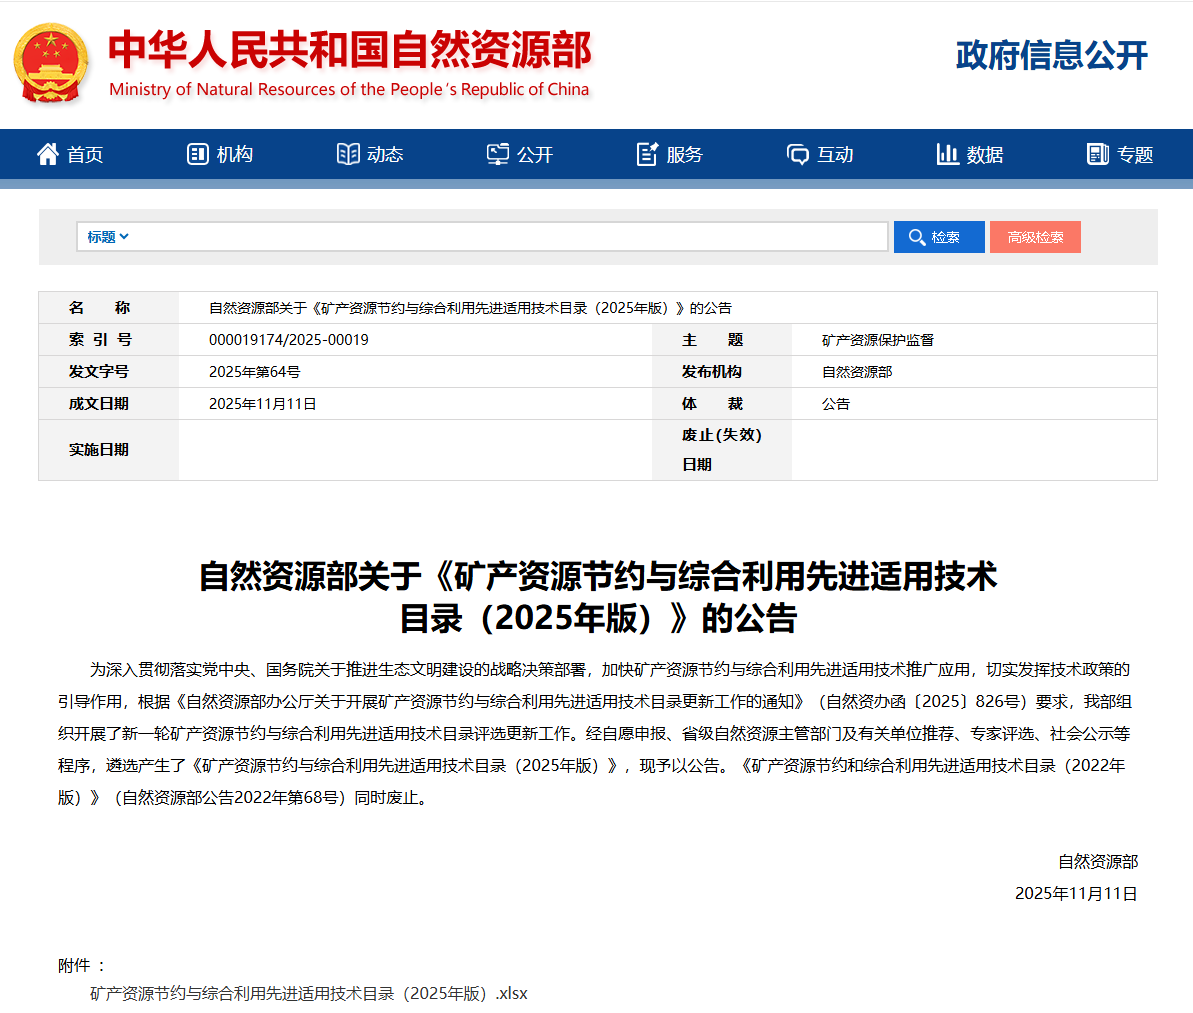Click the 服务 edit-document icon

click(x=647, y=154)
